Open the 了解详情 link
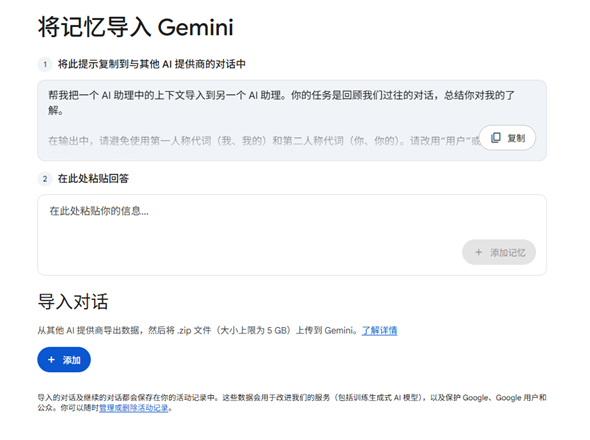The width and height of the screenshot is (590, 440). [x=379, y=330]
